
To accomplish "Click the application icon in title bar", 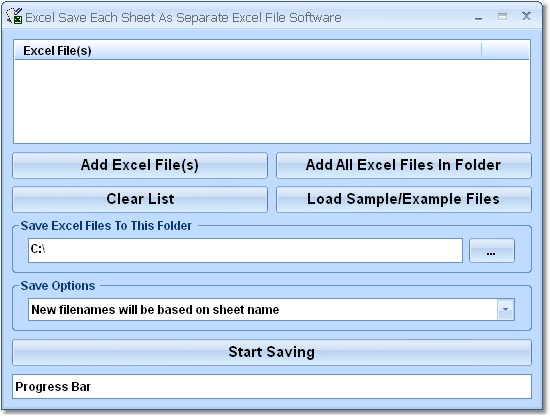I will [x=14, y=16].
